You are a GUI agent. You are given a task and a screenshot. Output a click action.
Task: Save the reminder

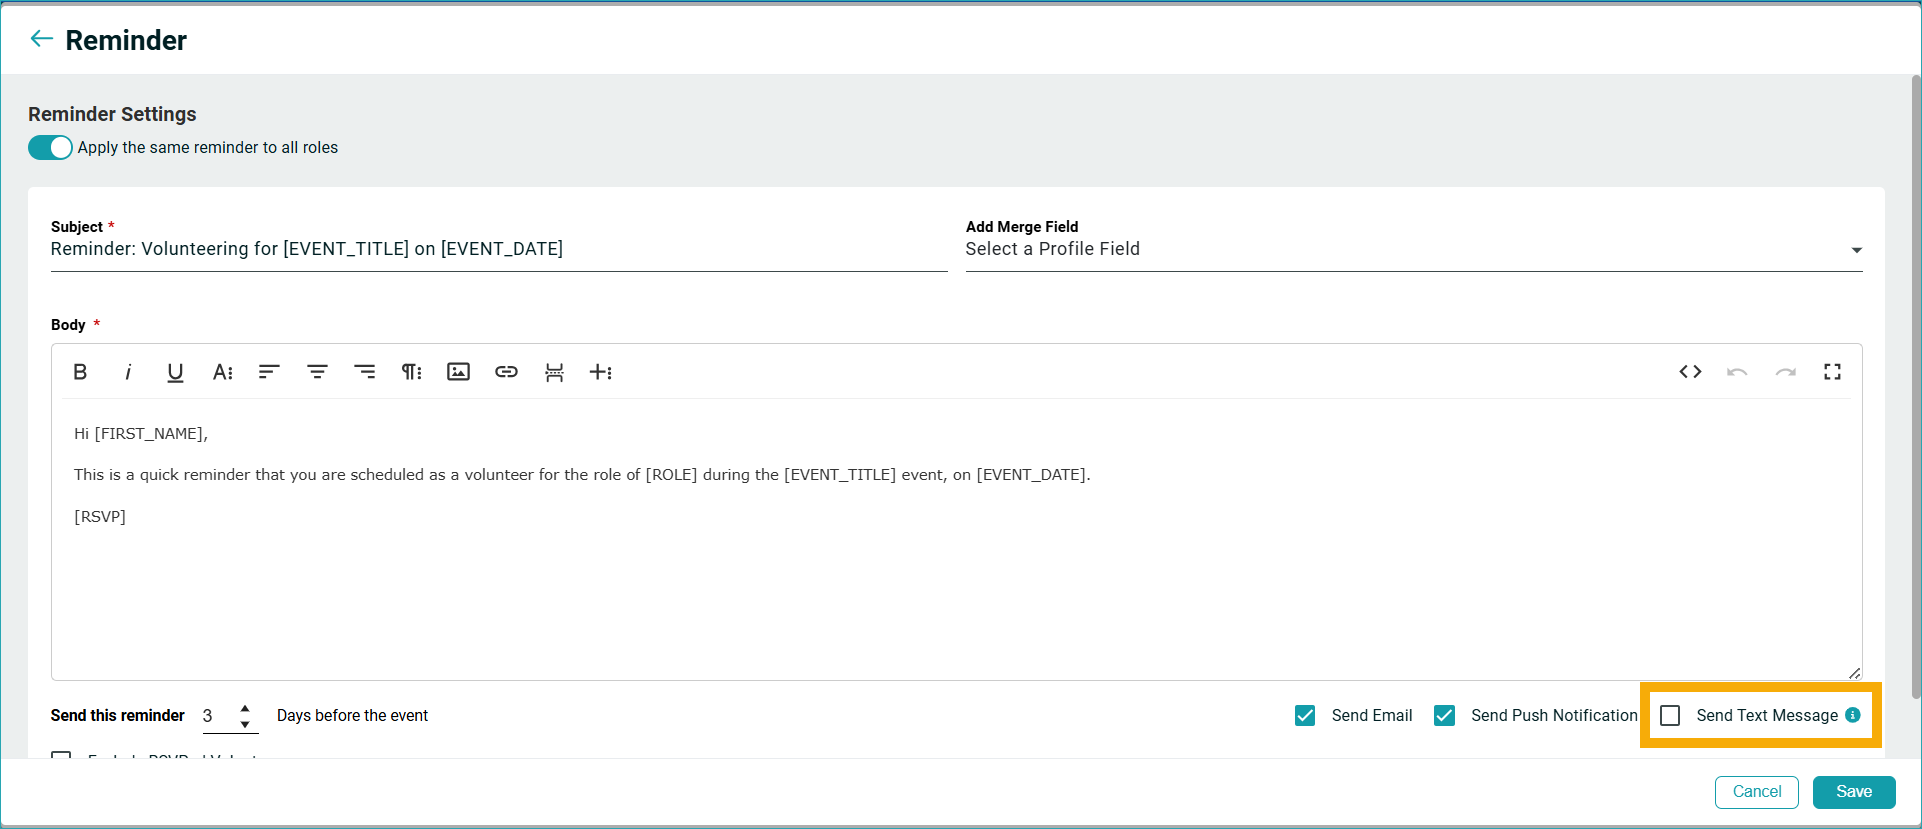click(1854, 792)
